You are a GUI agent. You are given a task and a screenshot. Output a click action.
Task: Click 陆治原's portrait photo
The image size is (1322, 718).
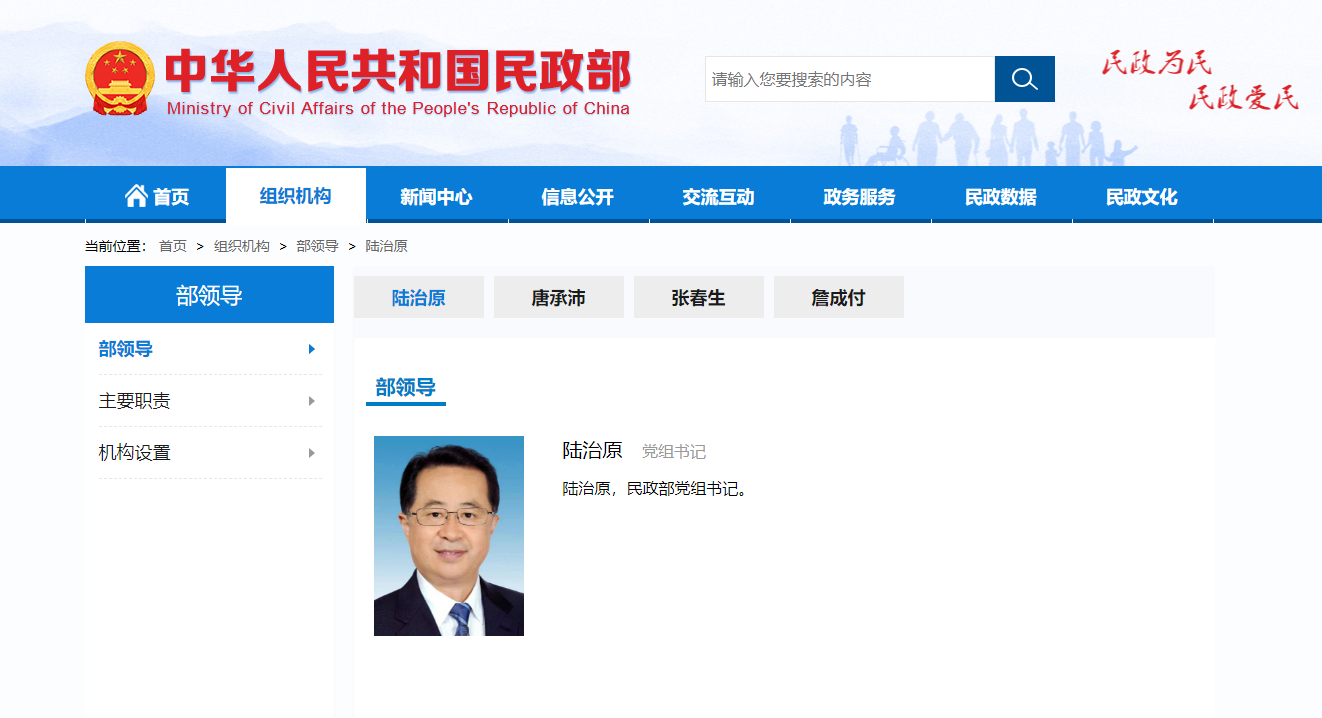(448, 535)
